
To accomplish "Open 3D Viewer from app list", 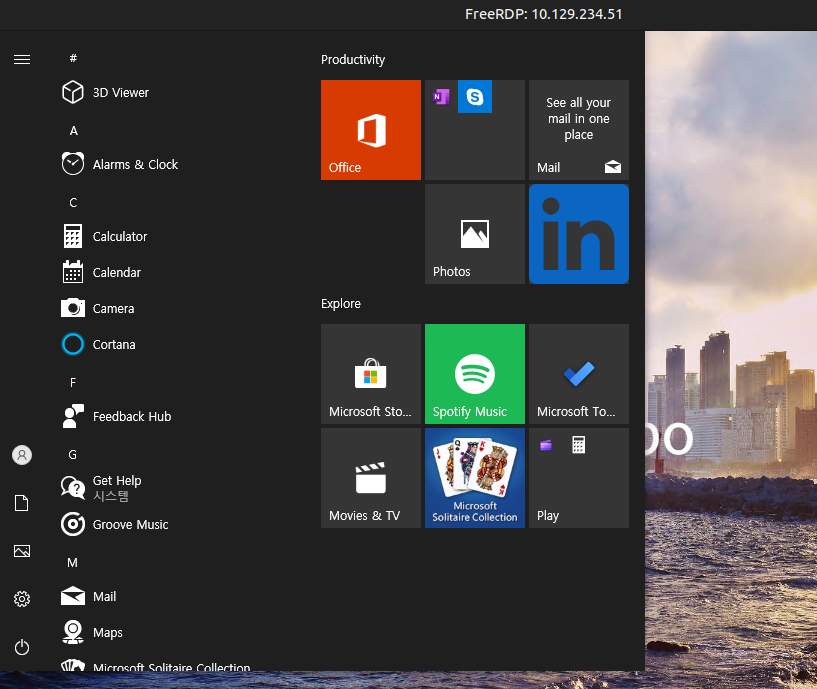I will click(x=120, y=92).
